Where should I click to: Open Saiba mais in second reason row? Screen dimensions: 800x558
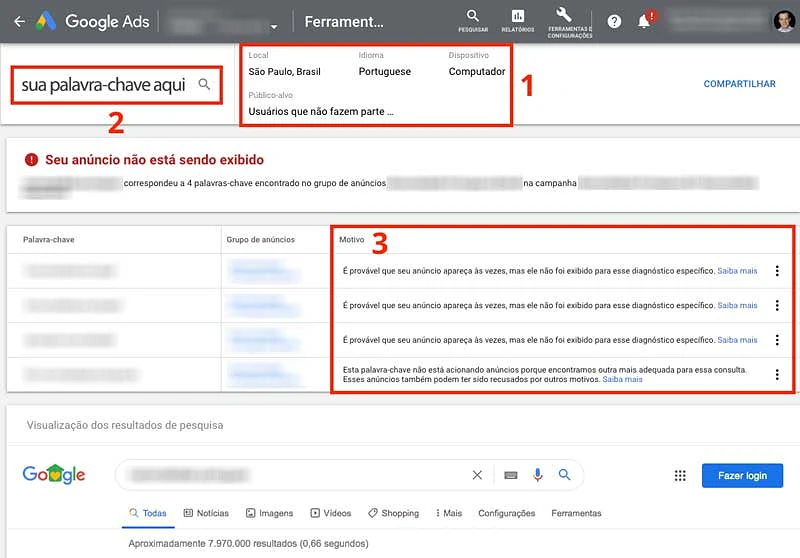[x=737, y=306]
